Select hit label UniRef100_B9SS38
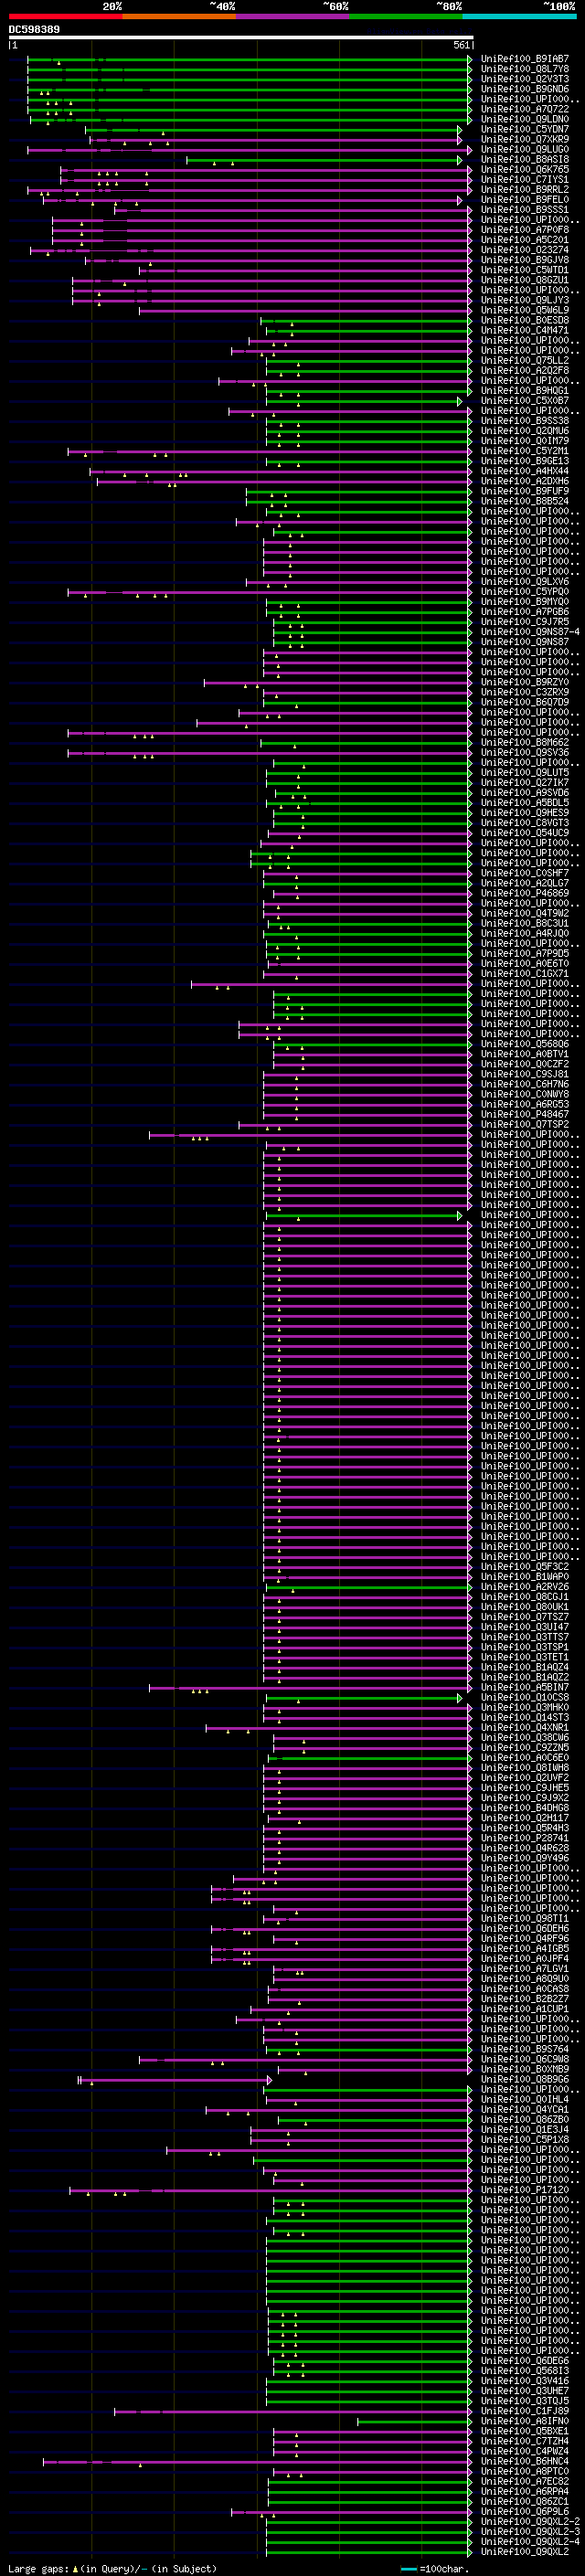The width and height of the screenshot is (585, 2576). (525, 420)
